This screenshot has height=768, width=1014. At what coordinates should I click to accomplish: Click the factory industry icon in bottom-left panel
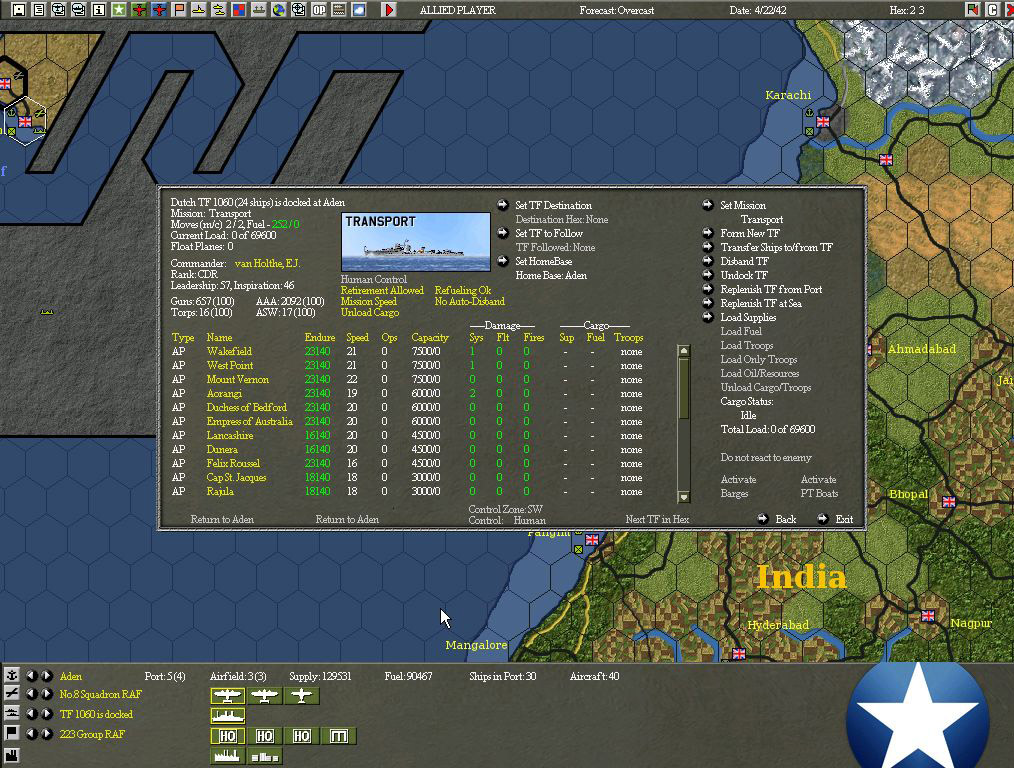(x=12, y=754)
